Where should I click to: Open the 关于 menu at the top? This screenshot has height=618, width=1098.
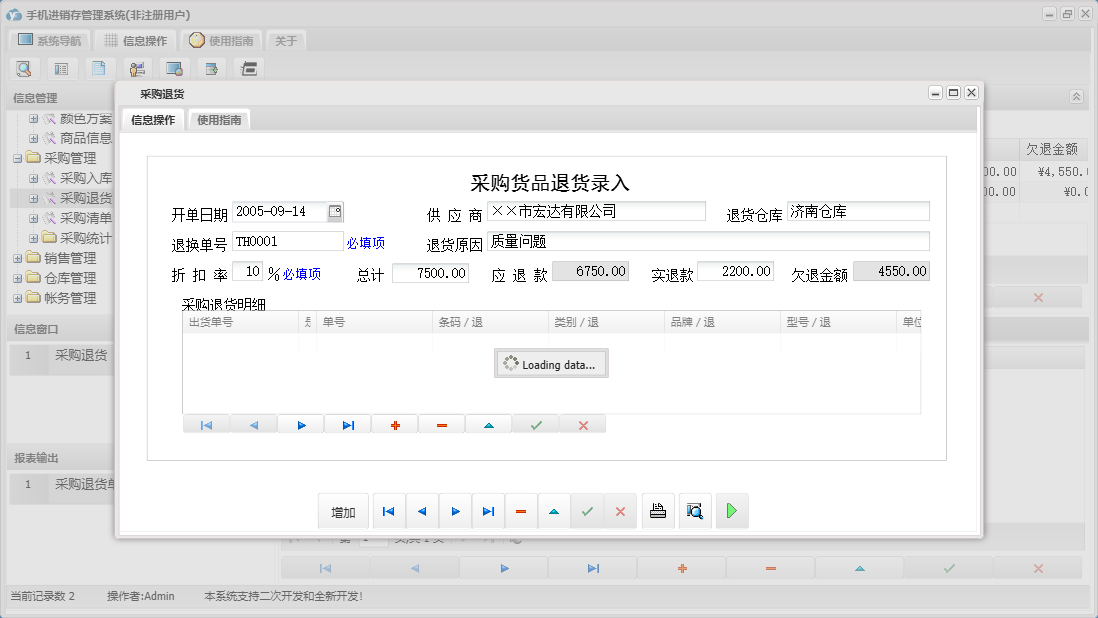coord(286,40)
